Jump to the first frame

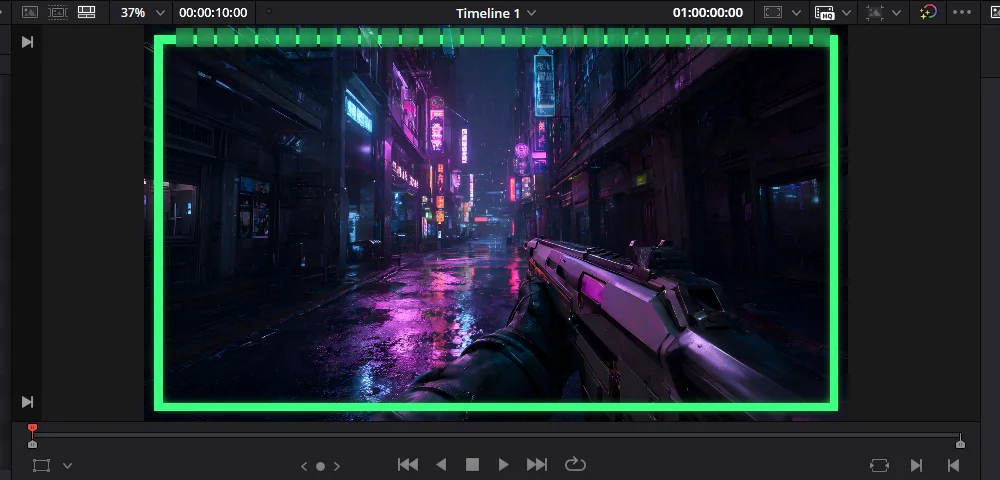click(x=408, y=465)
